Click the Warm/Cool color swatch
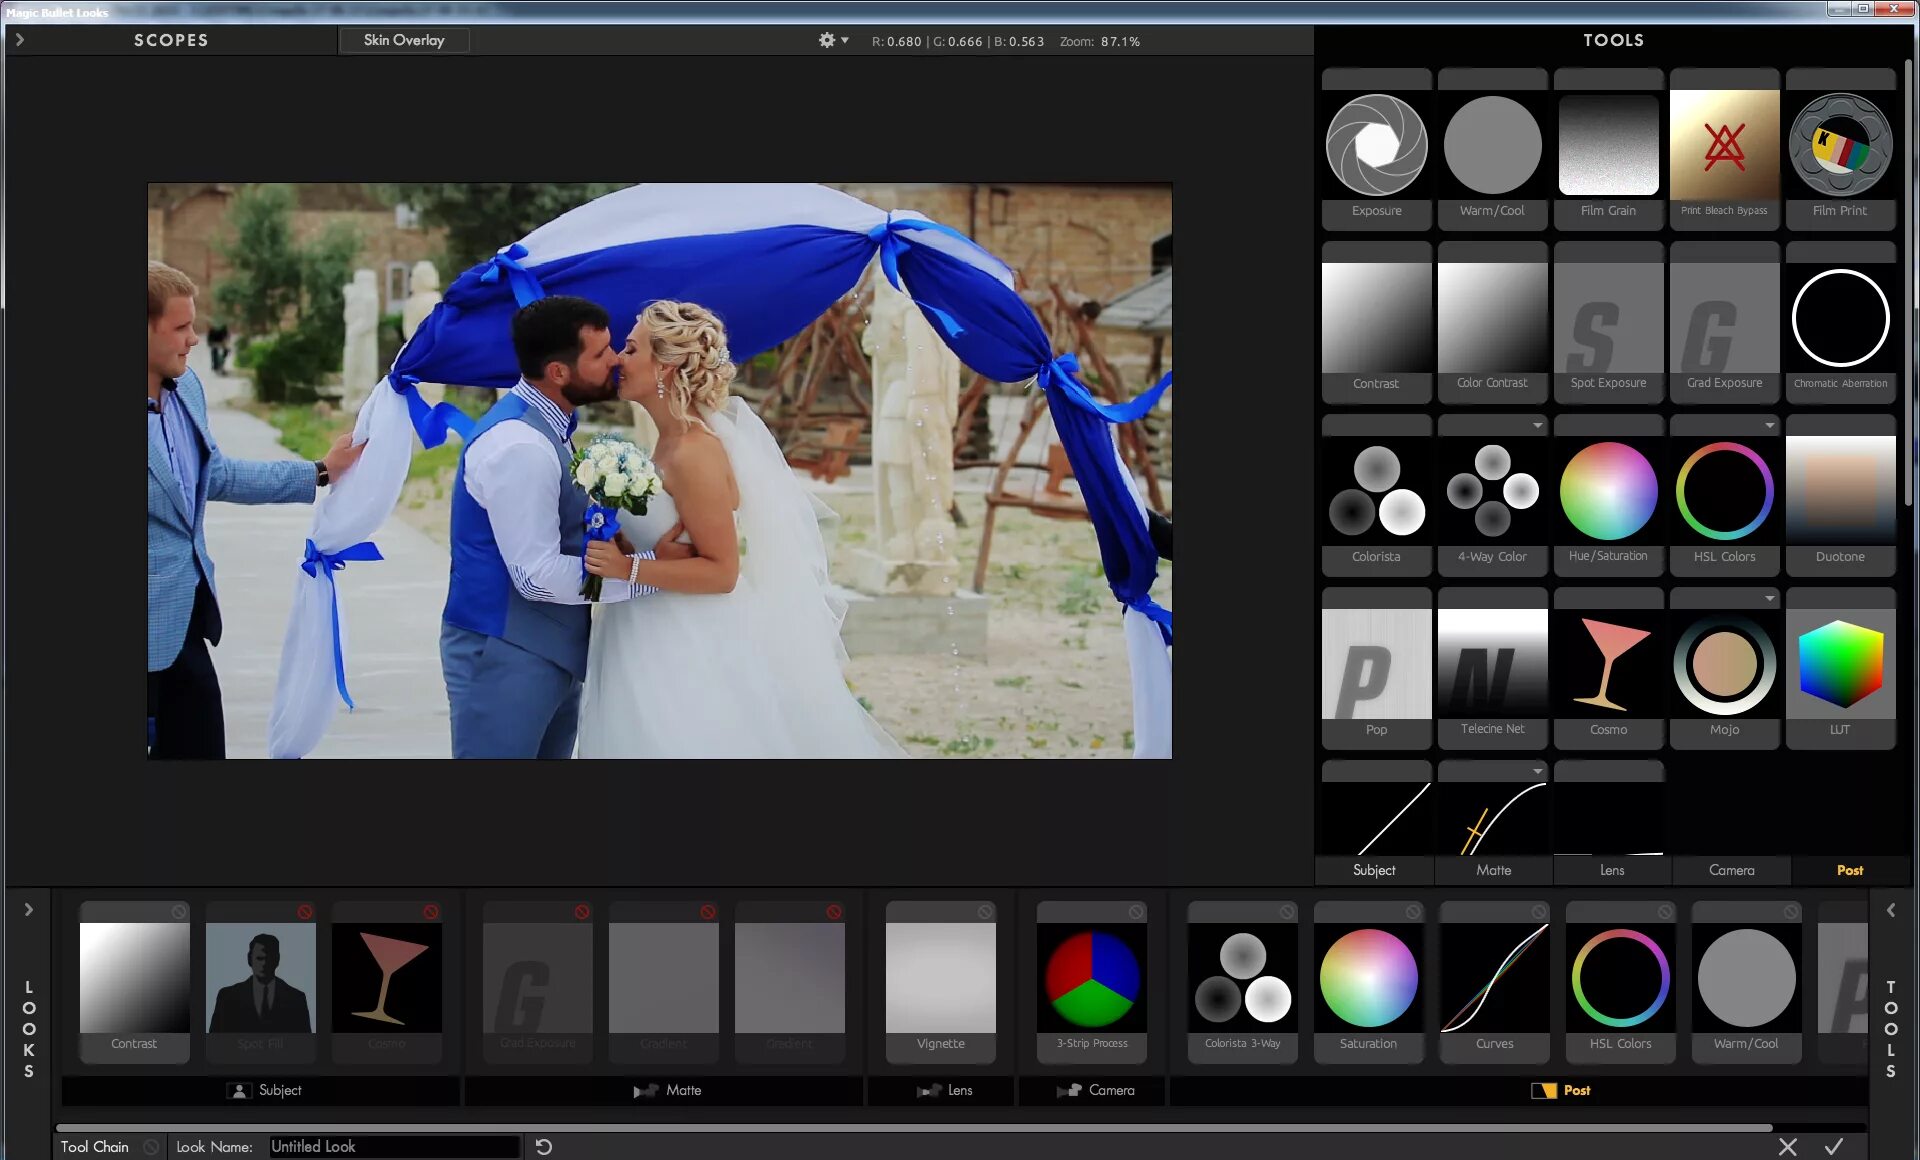 point(1491,144)
